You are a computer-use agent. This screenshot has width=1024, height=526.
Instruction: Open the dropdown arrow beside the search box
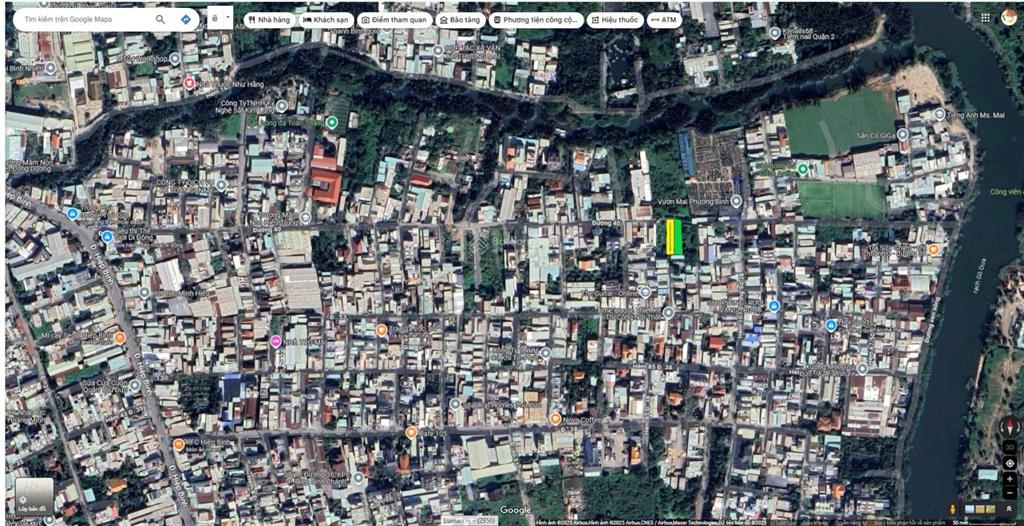(228, 18)
